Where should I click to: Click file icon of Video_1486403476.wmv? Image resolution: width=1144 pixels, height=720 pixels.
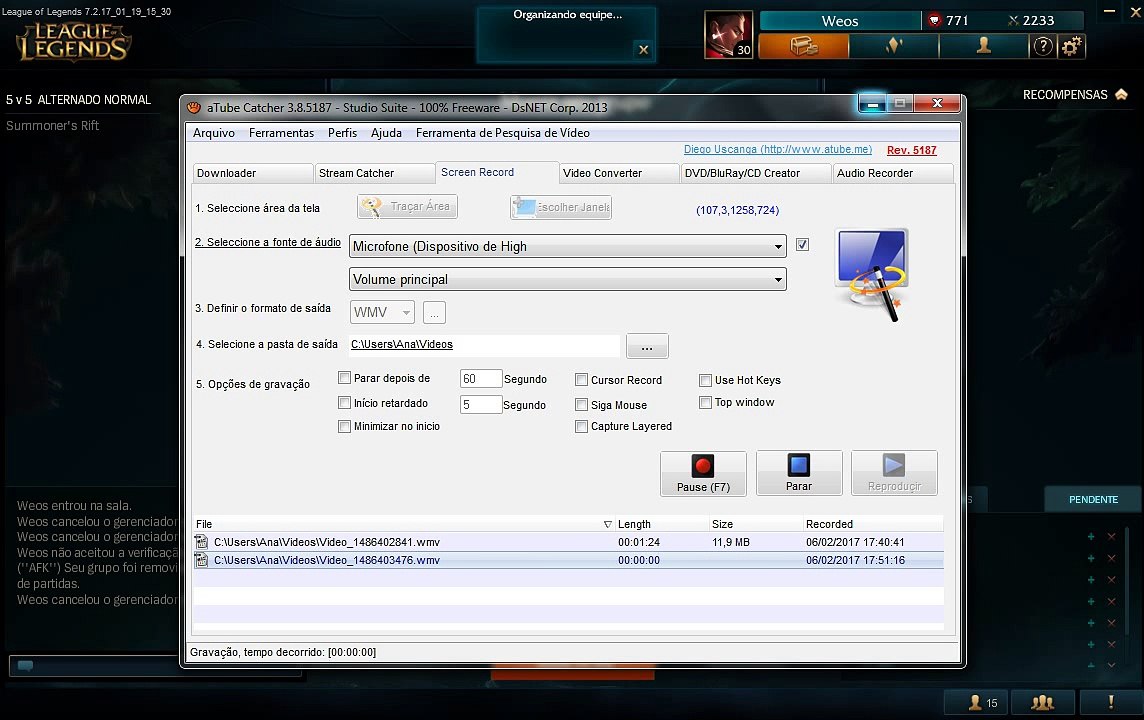[201, 560]
